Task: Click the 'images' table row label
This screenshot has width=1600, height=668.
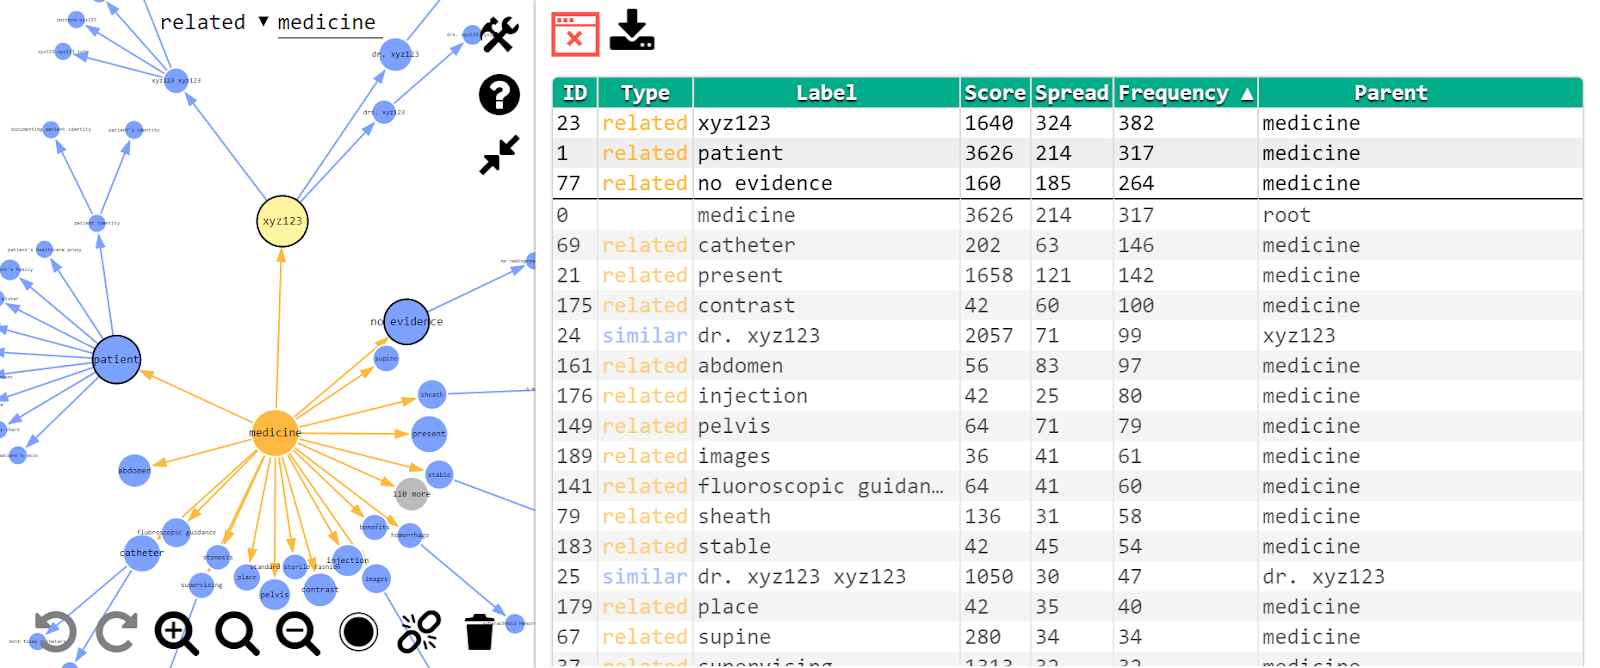Action: tap(734, 456)
